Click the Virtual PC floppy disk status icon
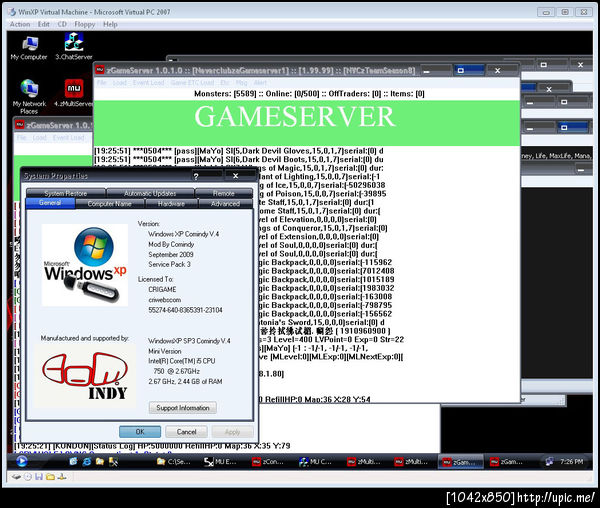The image size is (600, 508). point(39,477)
